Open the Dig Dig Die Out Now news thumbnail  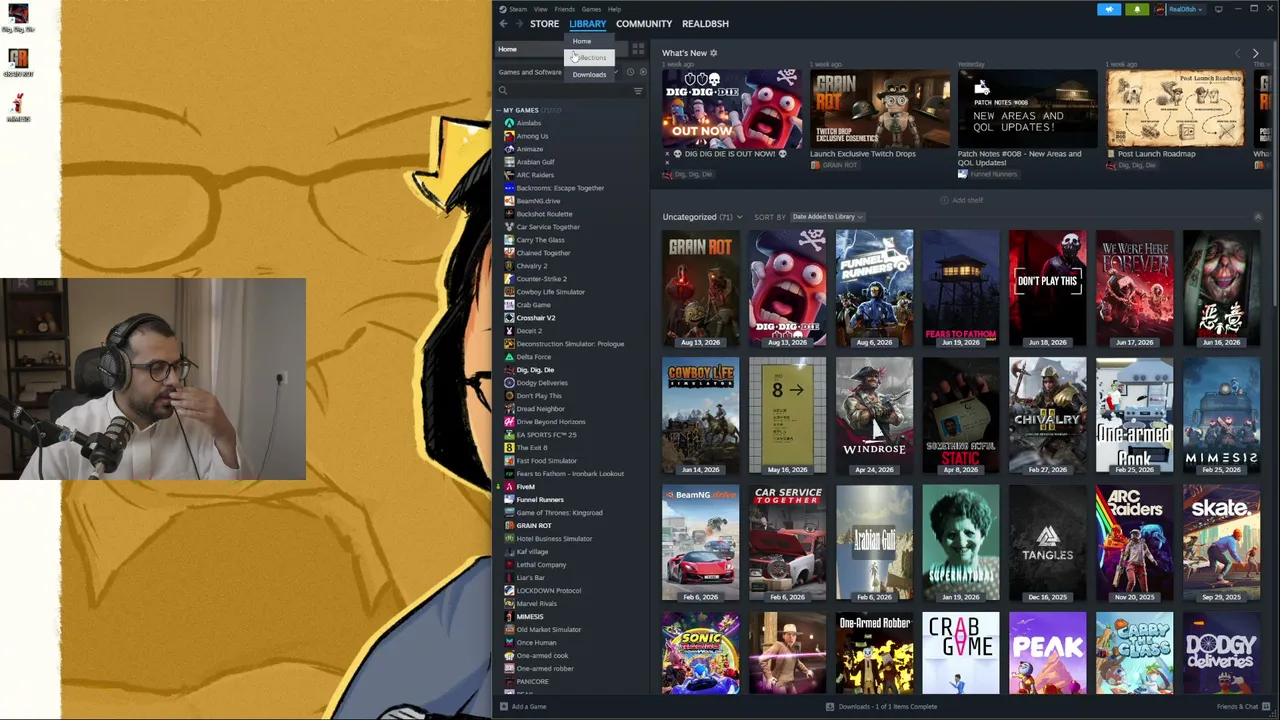point(732,108)
